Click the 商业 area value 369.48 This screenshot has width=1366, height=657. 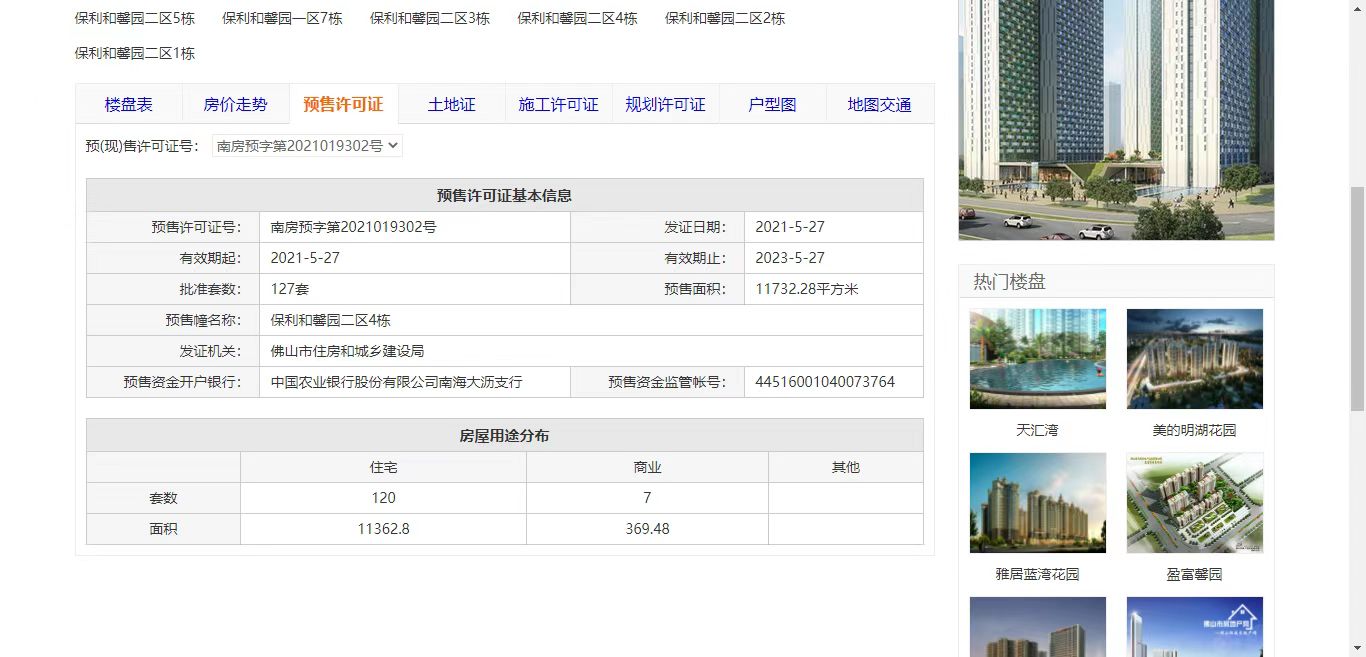tap(647, 529)
